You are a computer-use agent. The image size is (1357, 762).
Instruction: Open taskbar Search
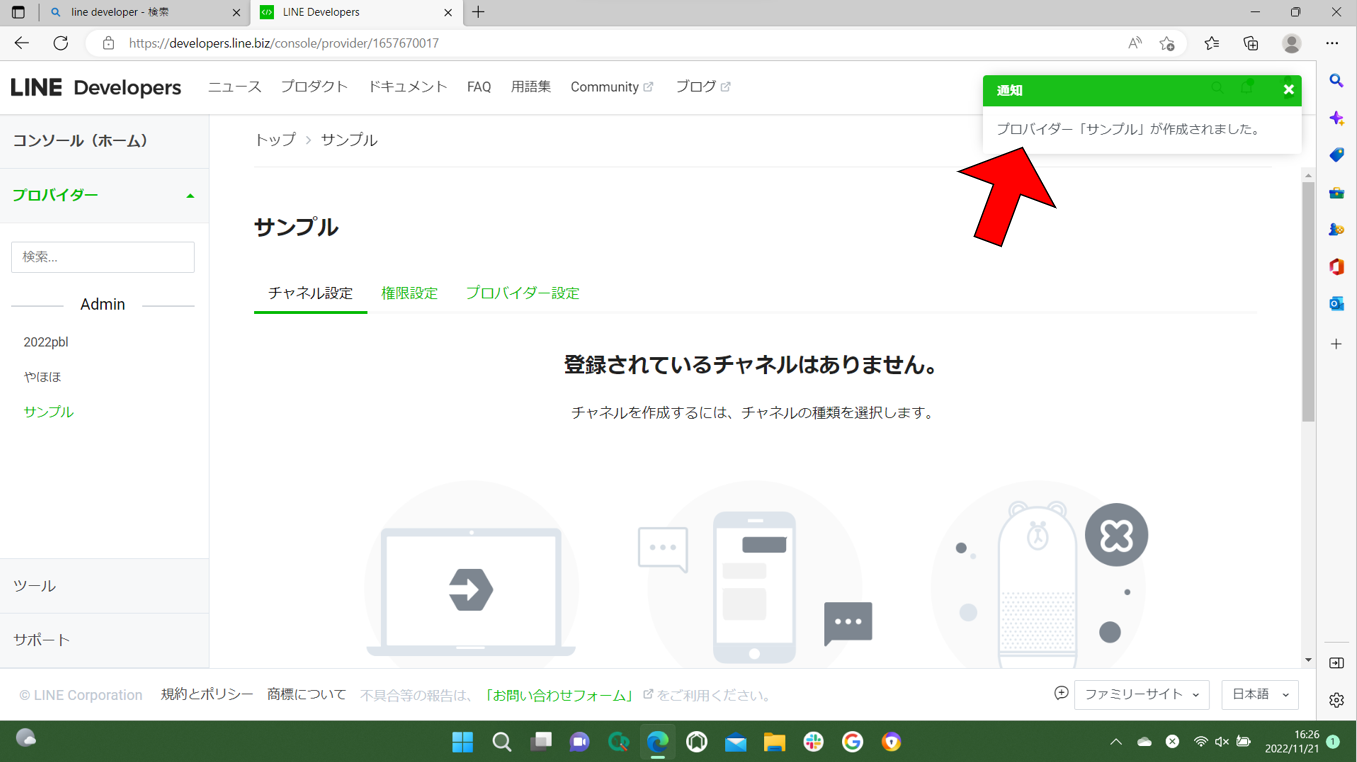[x=502, y=742]
